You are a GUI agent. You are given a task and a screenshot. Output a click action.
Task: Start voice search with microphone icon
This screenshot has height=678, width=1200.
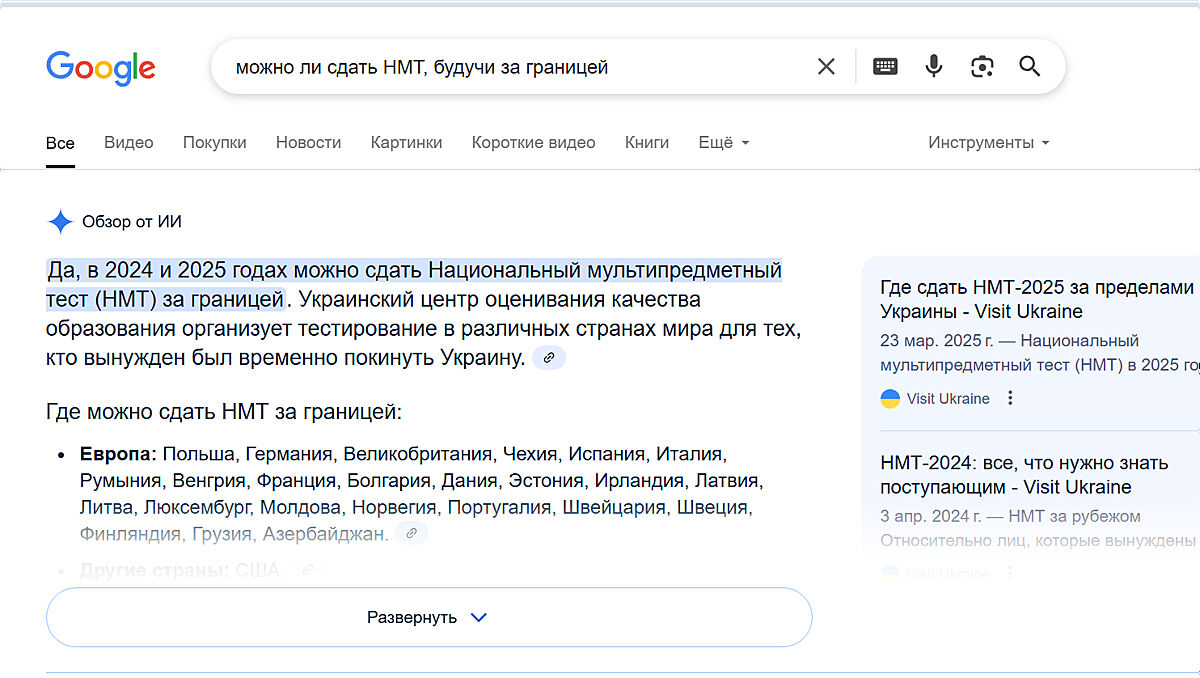934,67
